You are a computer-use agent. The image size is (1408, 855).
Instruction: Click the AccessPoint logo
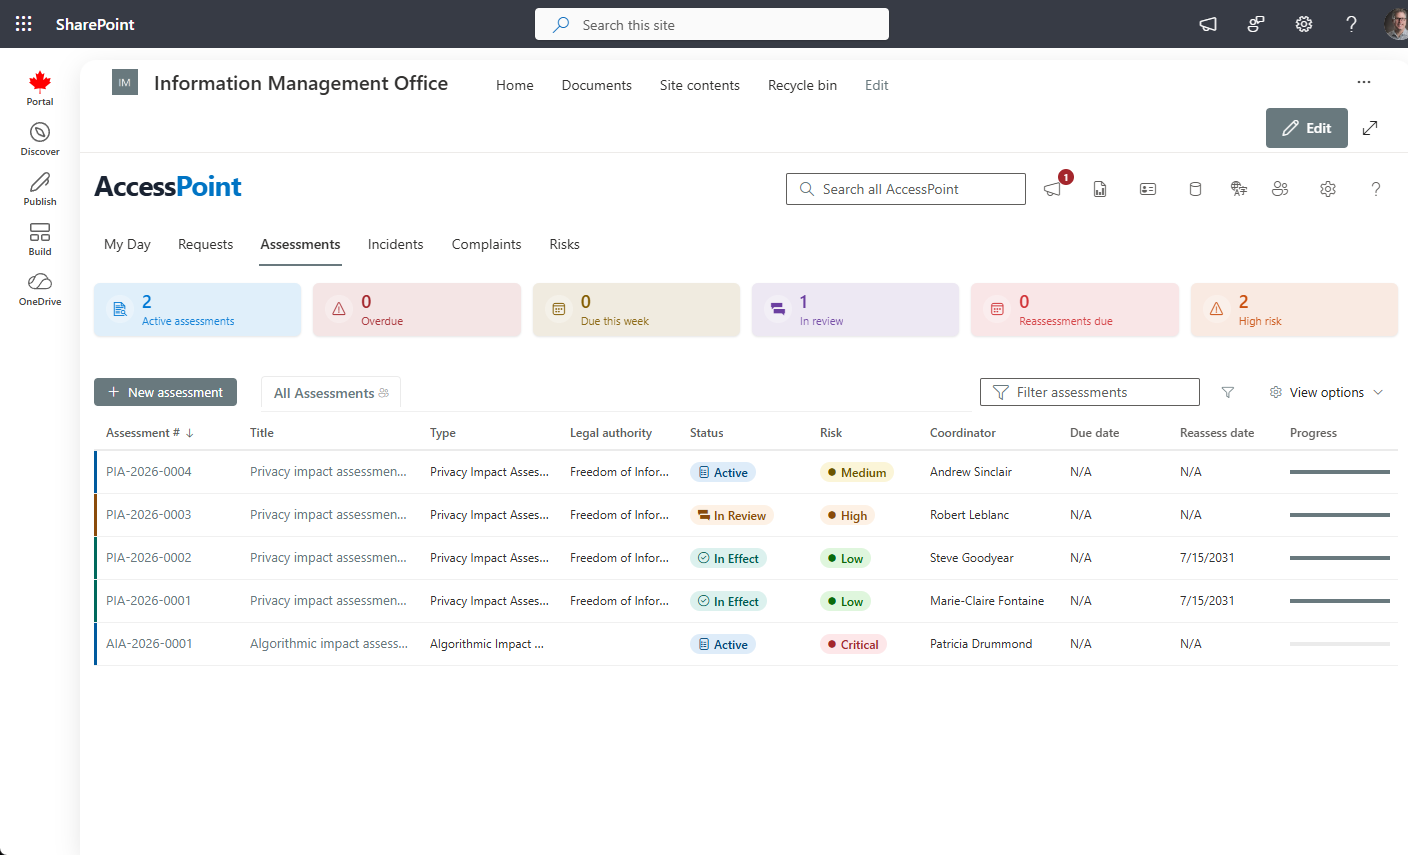click(168, 187)
